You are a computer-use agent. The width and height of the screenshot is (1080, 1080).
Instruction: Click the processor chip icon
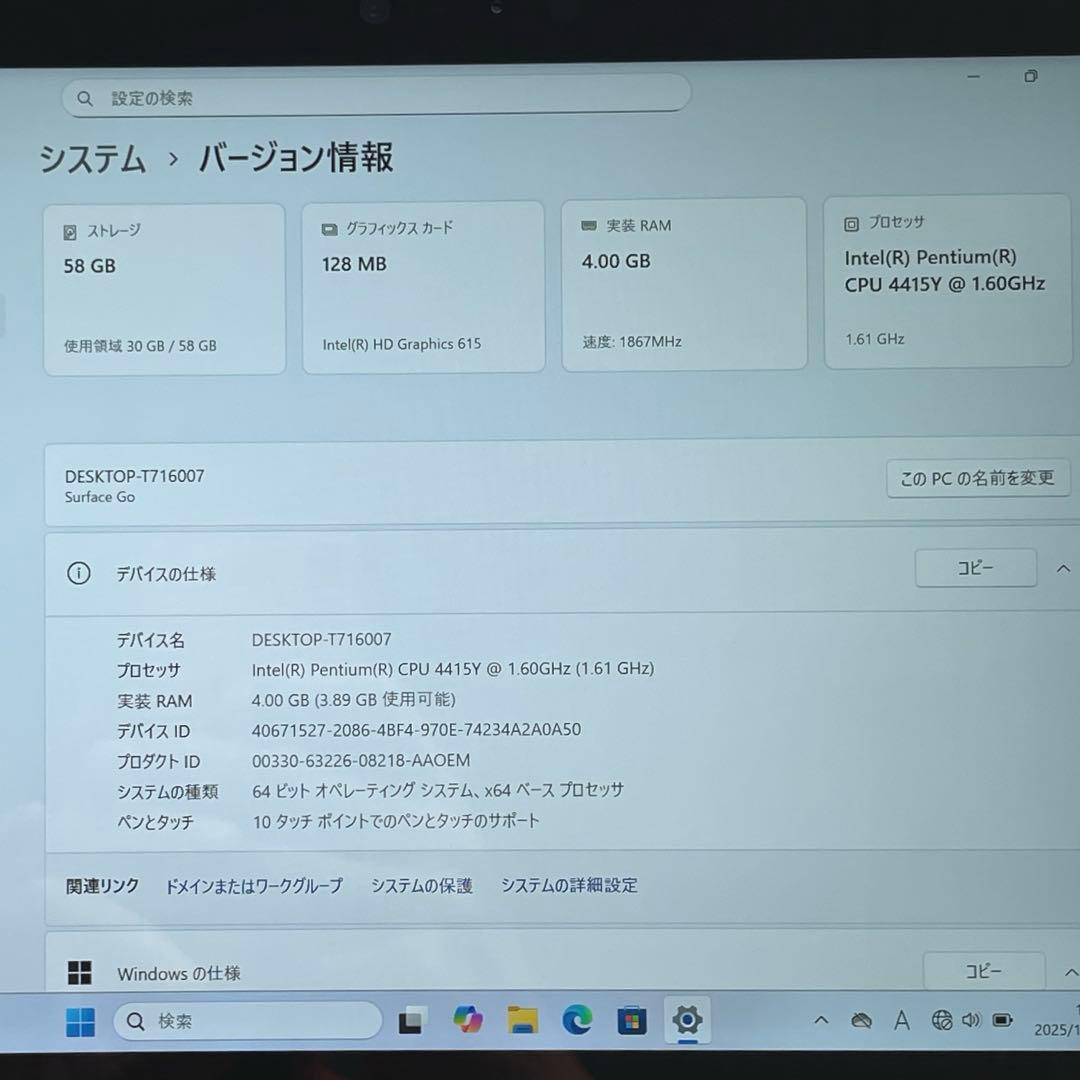pyautogui.click(x=851, y=224)
